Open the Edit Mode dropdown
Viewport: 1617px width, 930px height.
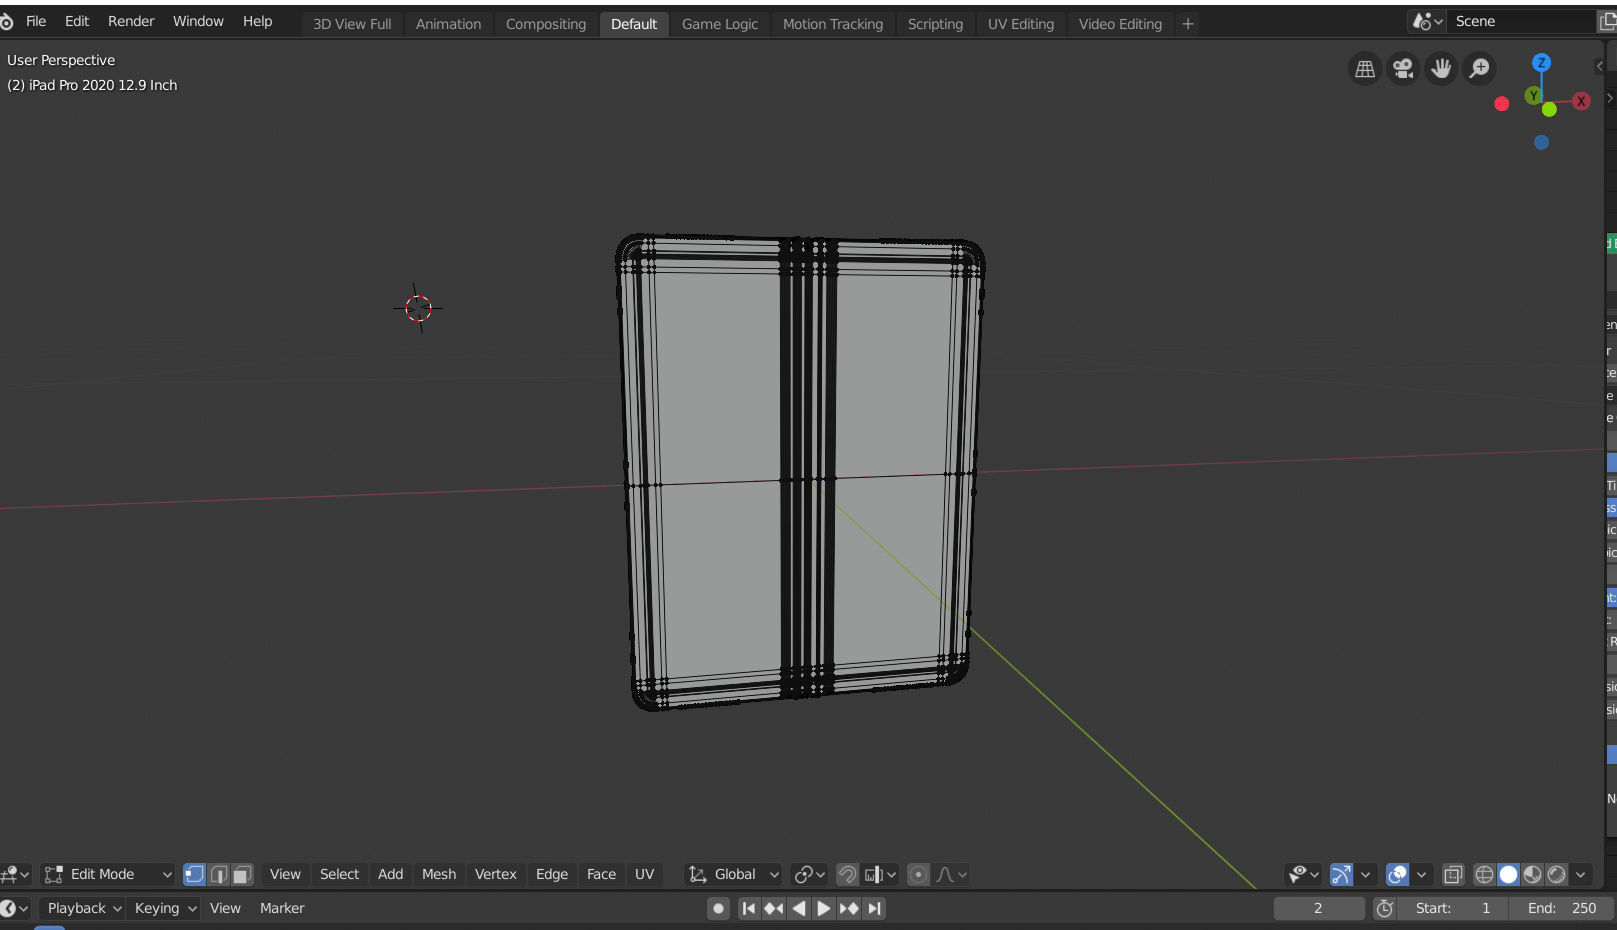[108, 874]
